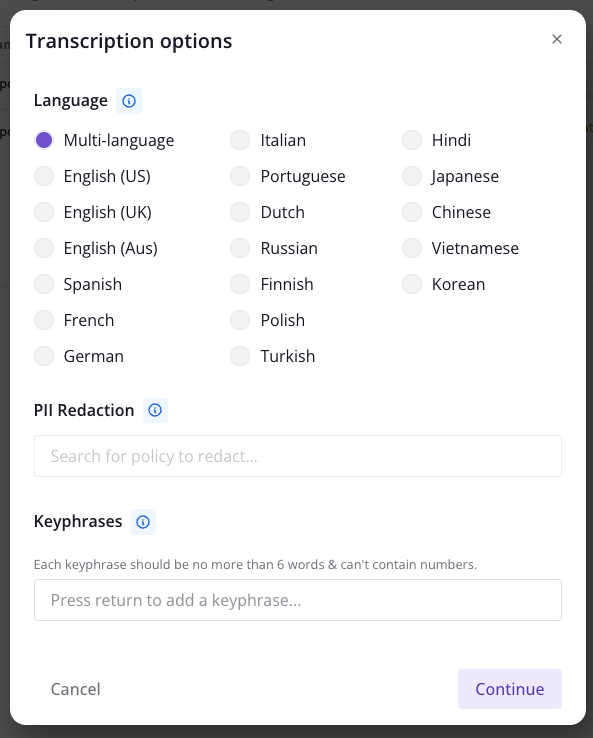This screenshot has width=593, height=738.
Task: Select the Hindi radio button
Action: tap(412, 140)
